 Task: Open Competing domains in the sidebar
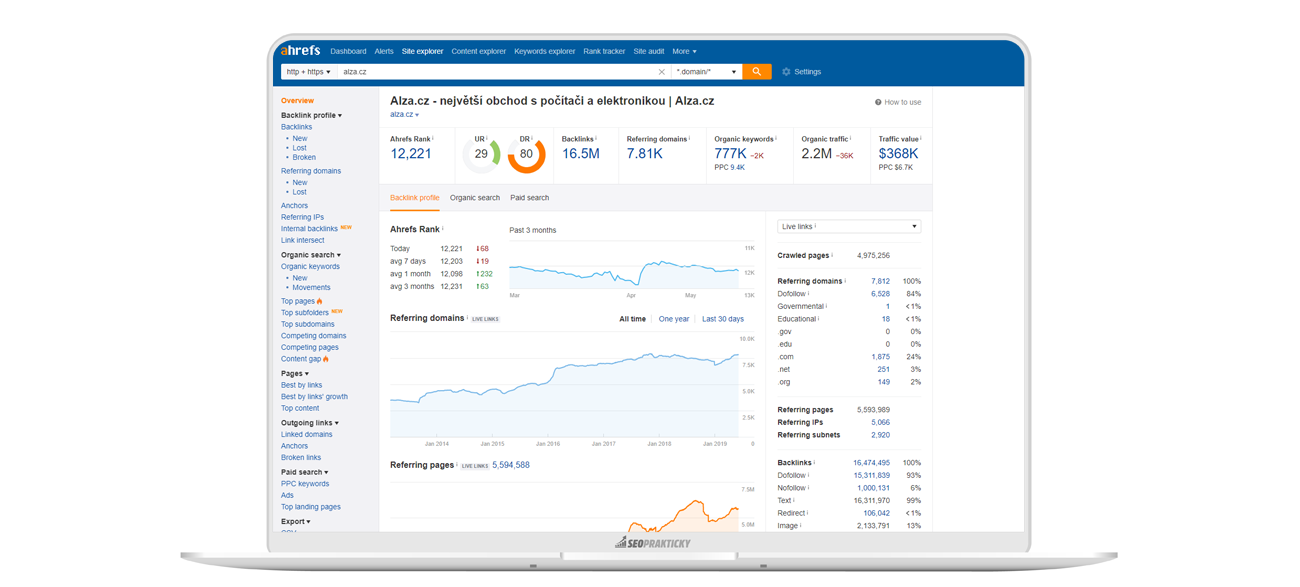313,336
